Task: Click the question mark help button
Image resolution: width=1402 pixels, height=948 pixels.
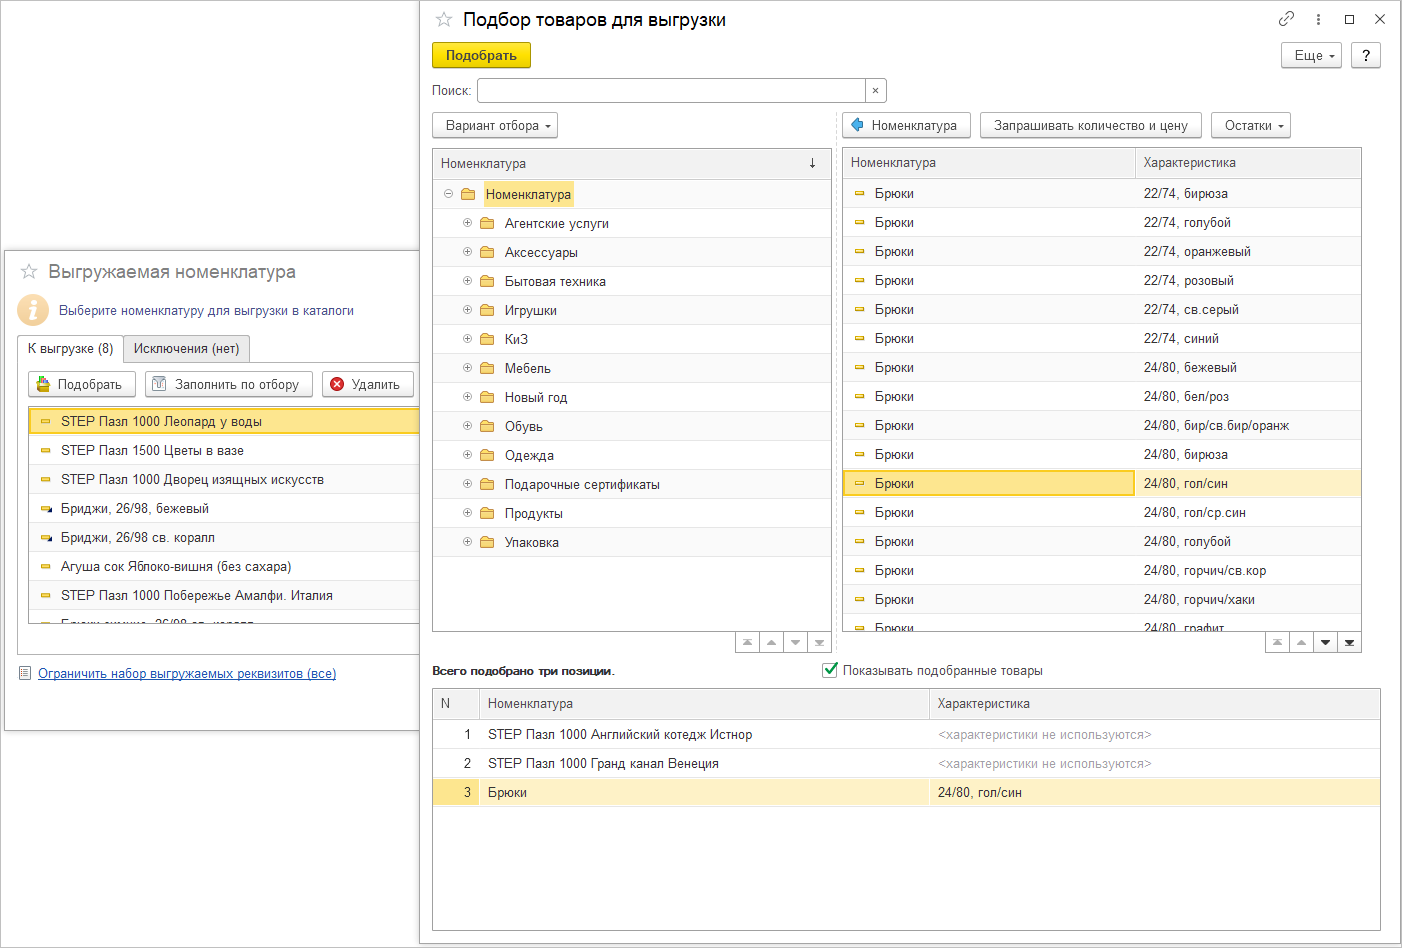Action: [1365, 55]
